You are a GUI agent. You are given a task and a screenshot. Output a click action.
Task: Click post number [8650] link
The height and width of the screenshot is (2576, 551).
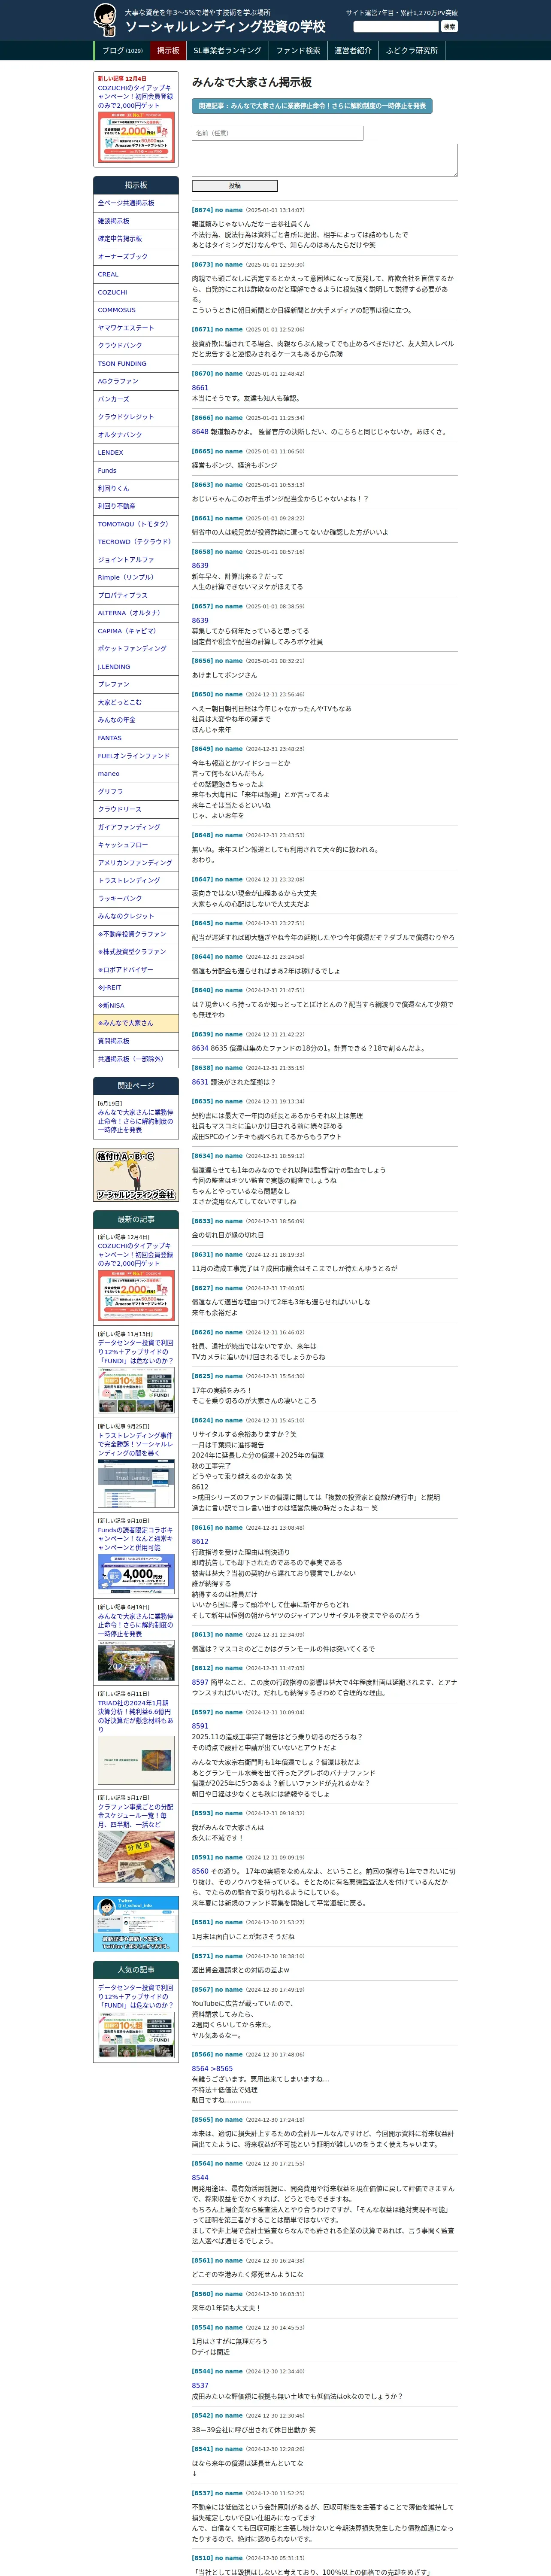202,694
